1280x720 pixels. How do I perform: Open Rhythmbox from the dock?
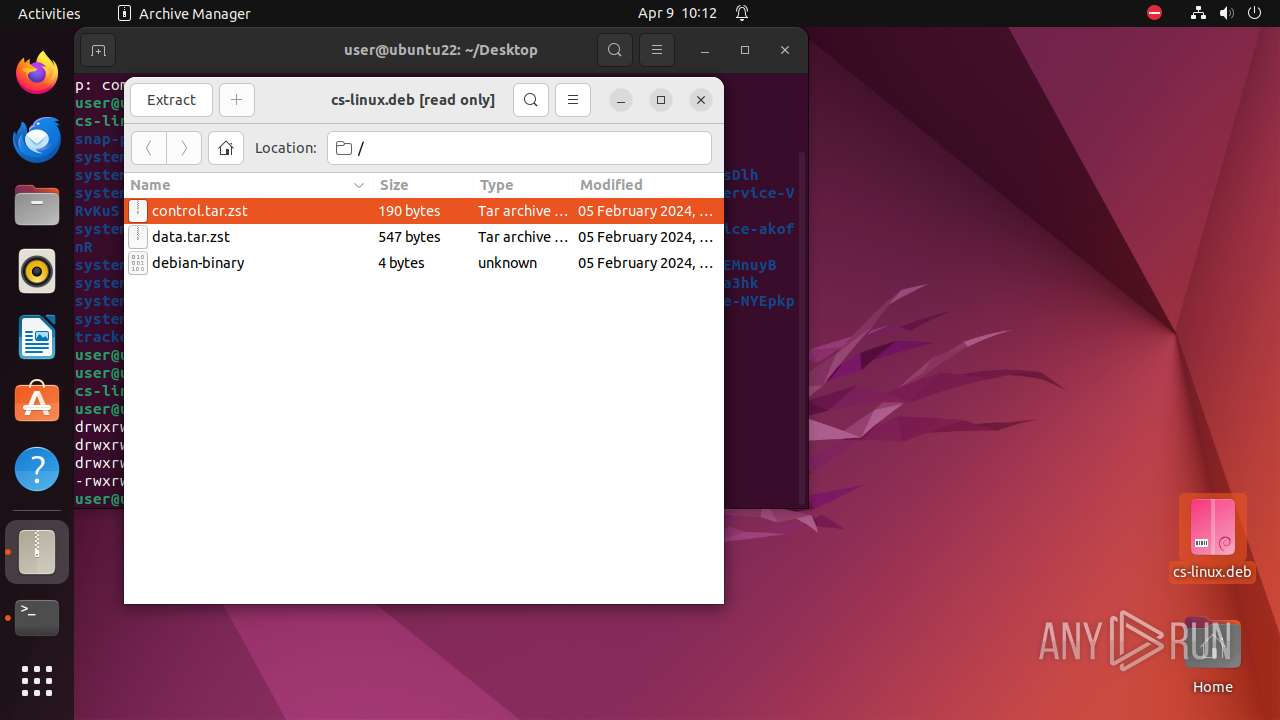(x=37, y=271)
